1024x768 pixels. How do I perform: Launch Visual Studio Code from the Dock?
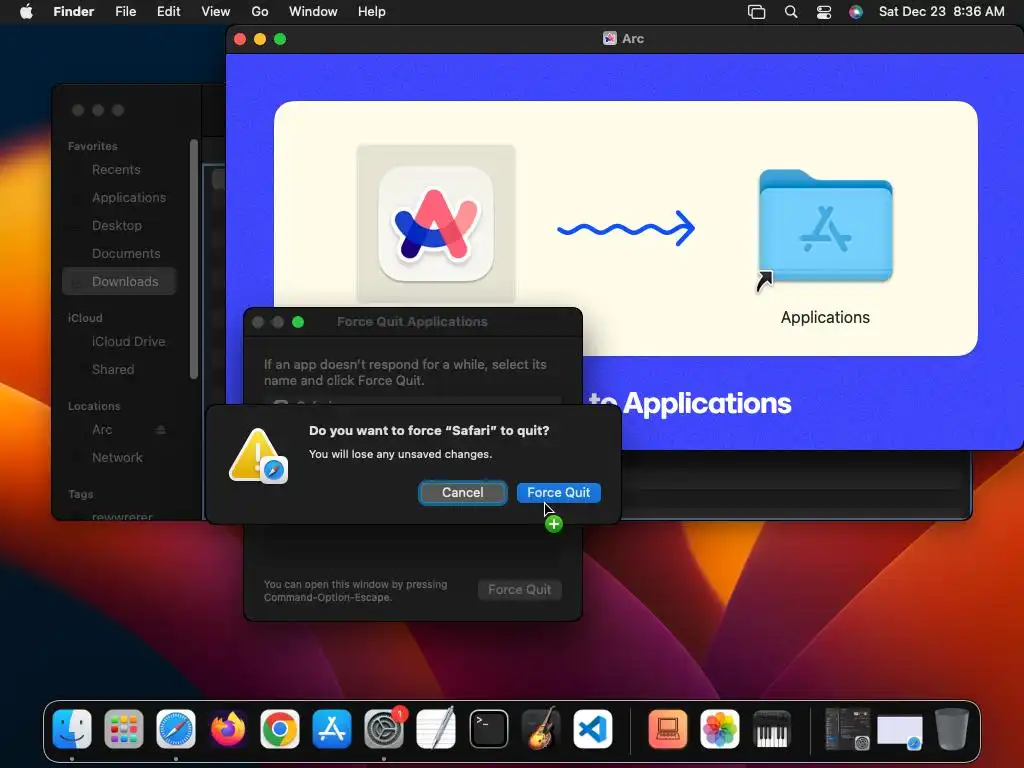point(593,728)
